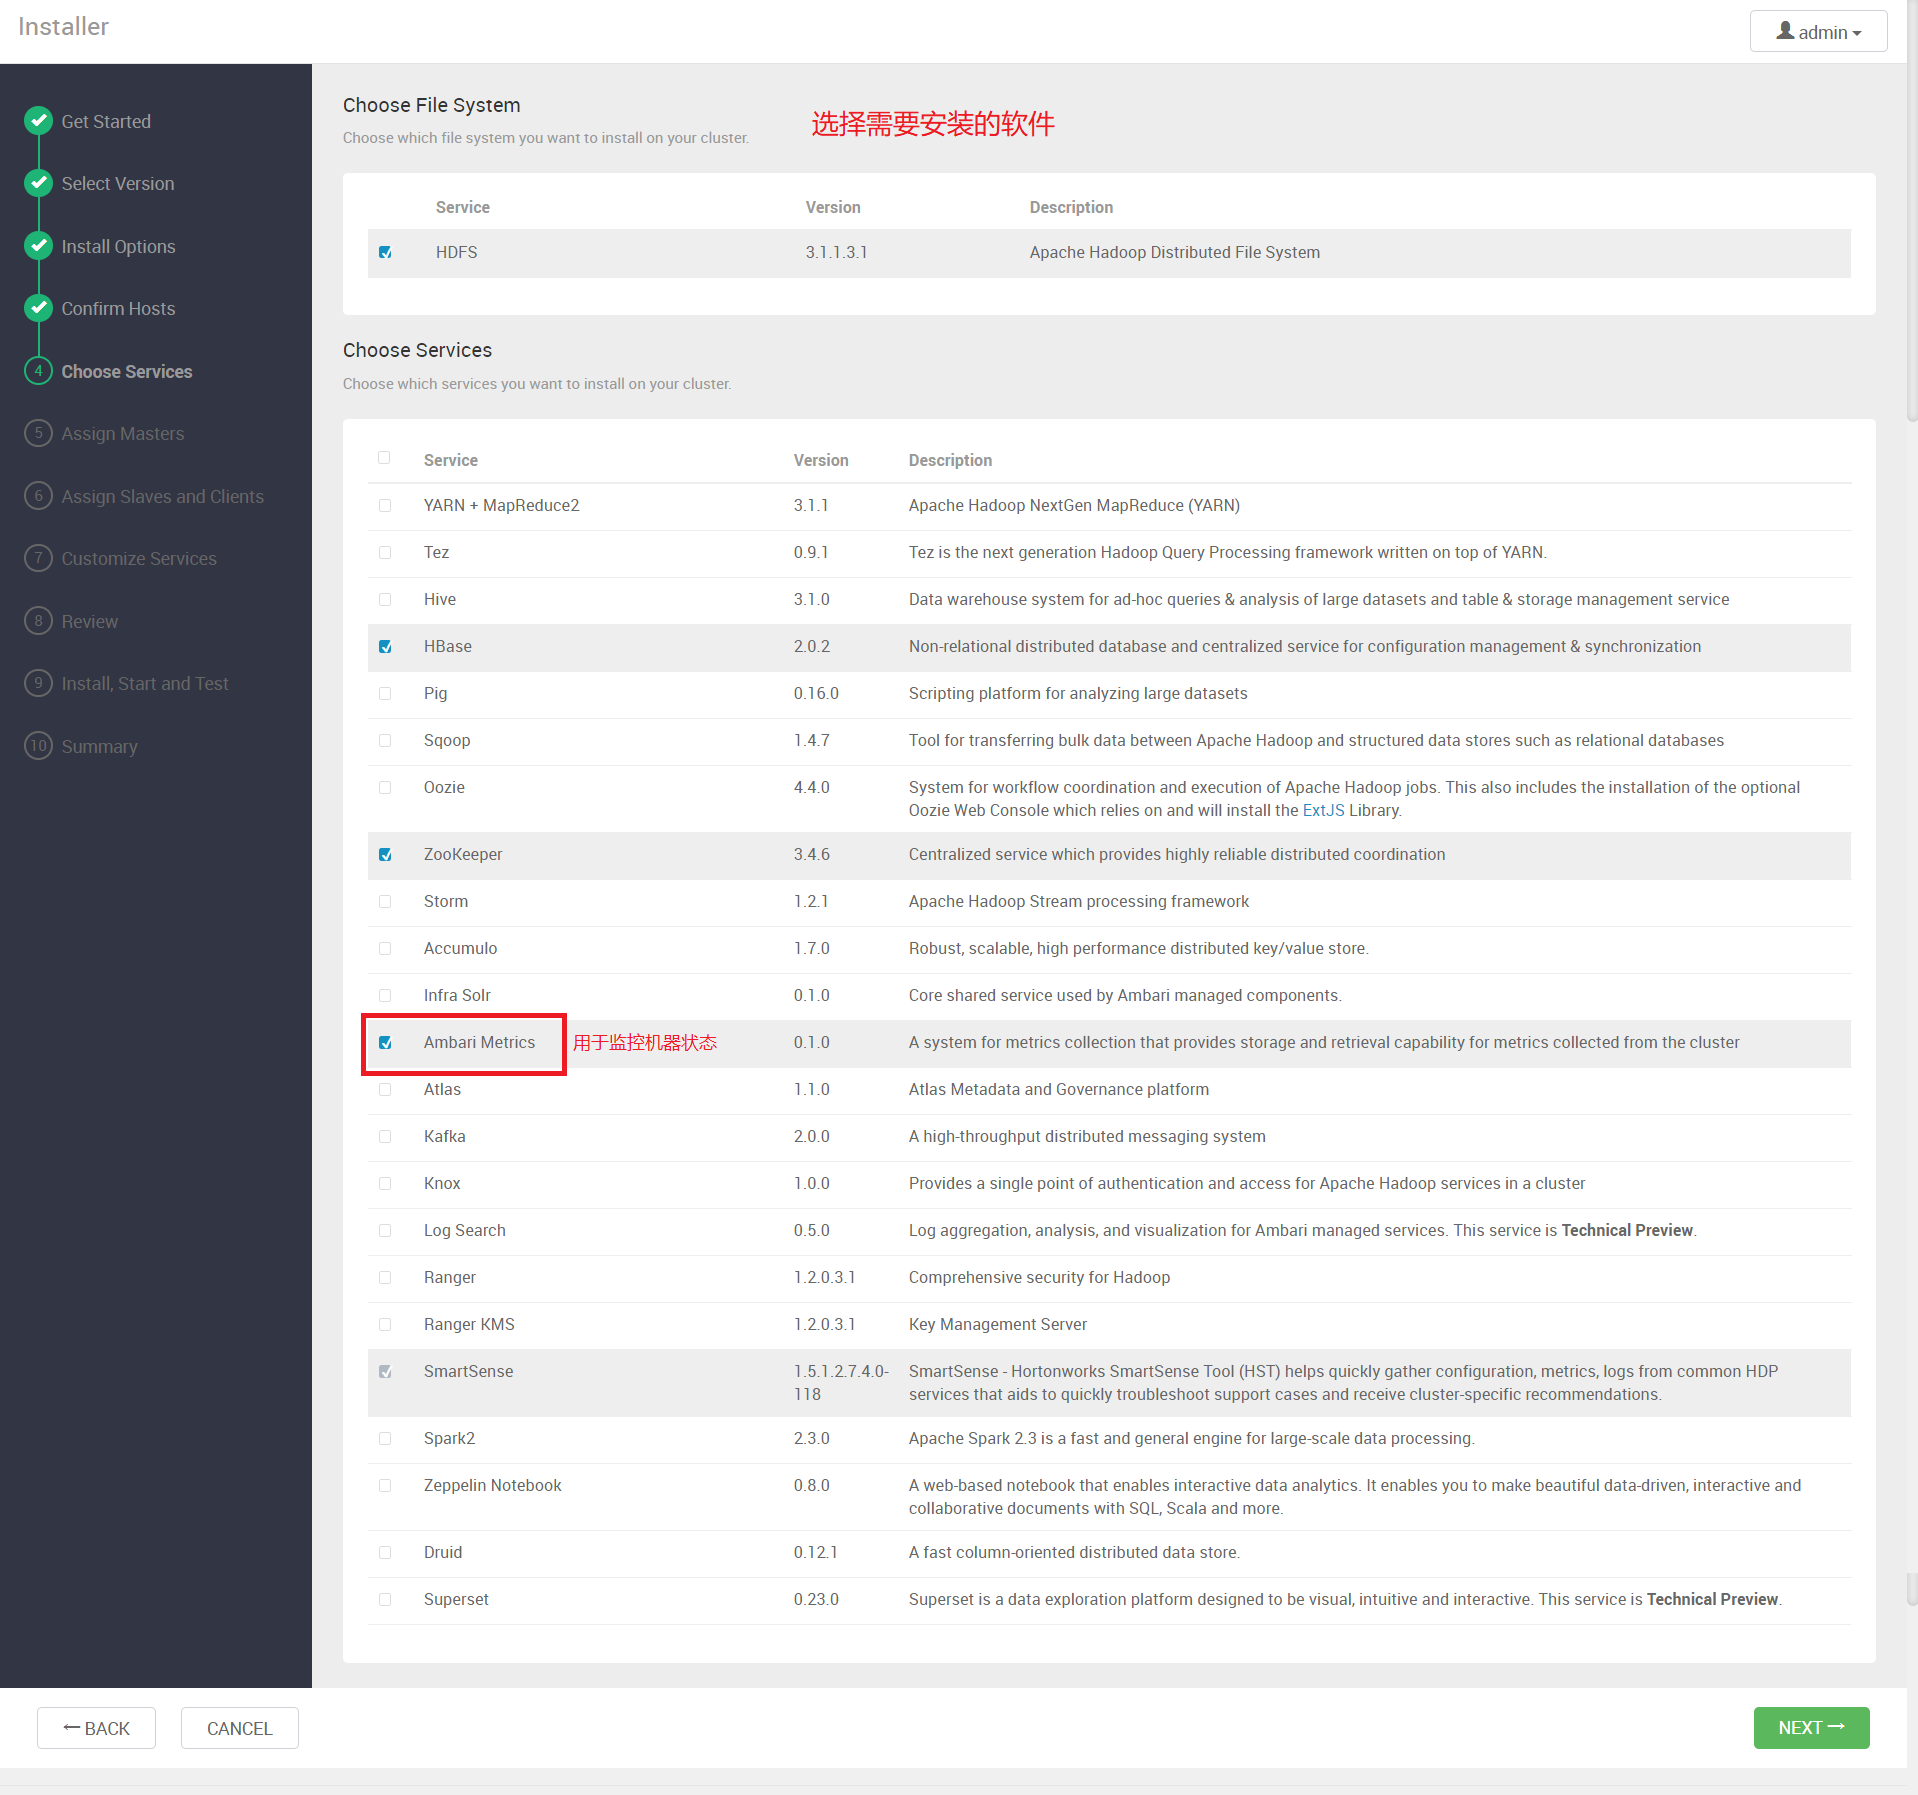Check the Spark2 service checkbox
The height and width of the screenshot is (1795, 1918).
coord(385,1439)
